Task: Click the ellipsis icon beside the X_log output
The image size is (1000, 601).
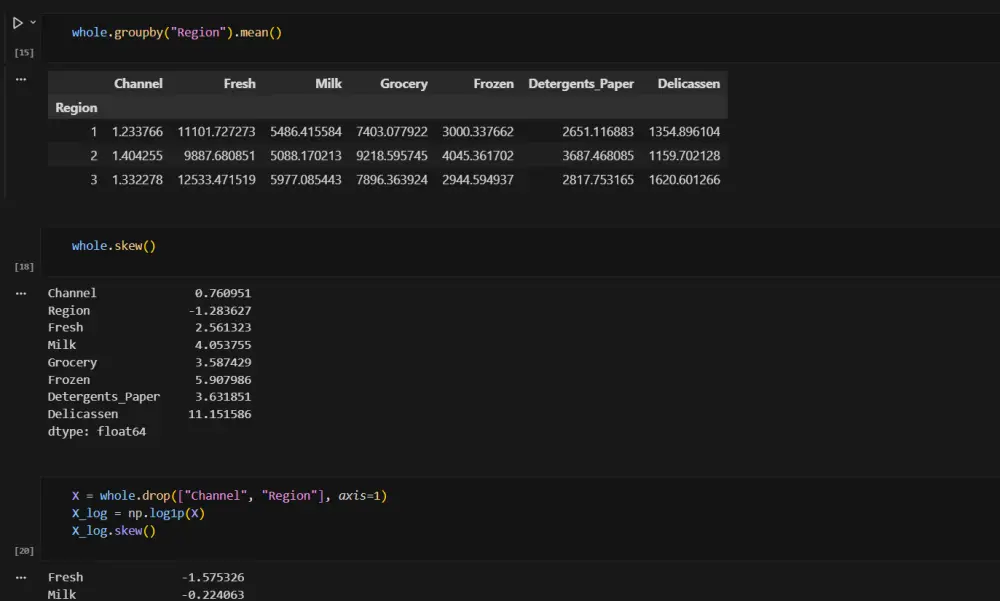Action: click(x=21, y=576)
